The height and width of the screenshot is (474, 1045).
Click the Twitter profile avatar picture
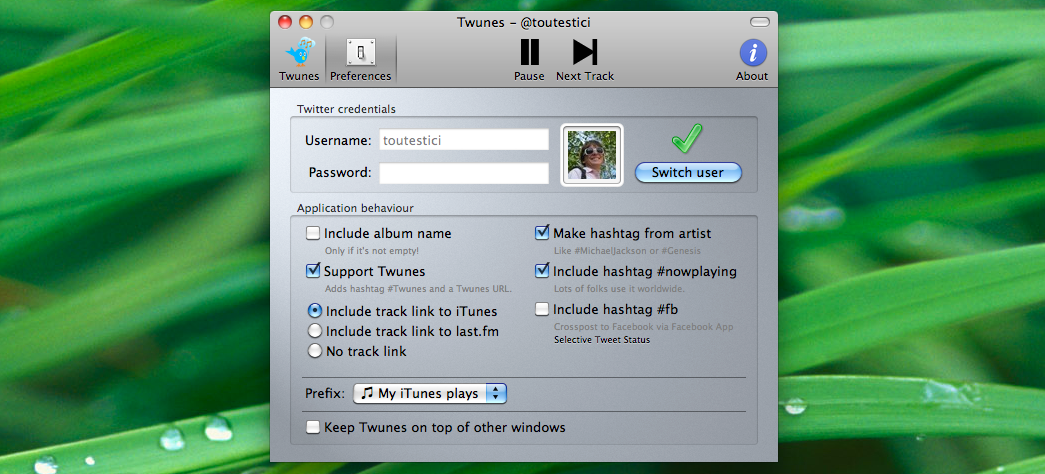pos(592,155)
